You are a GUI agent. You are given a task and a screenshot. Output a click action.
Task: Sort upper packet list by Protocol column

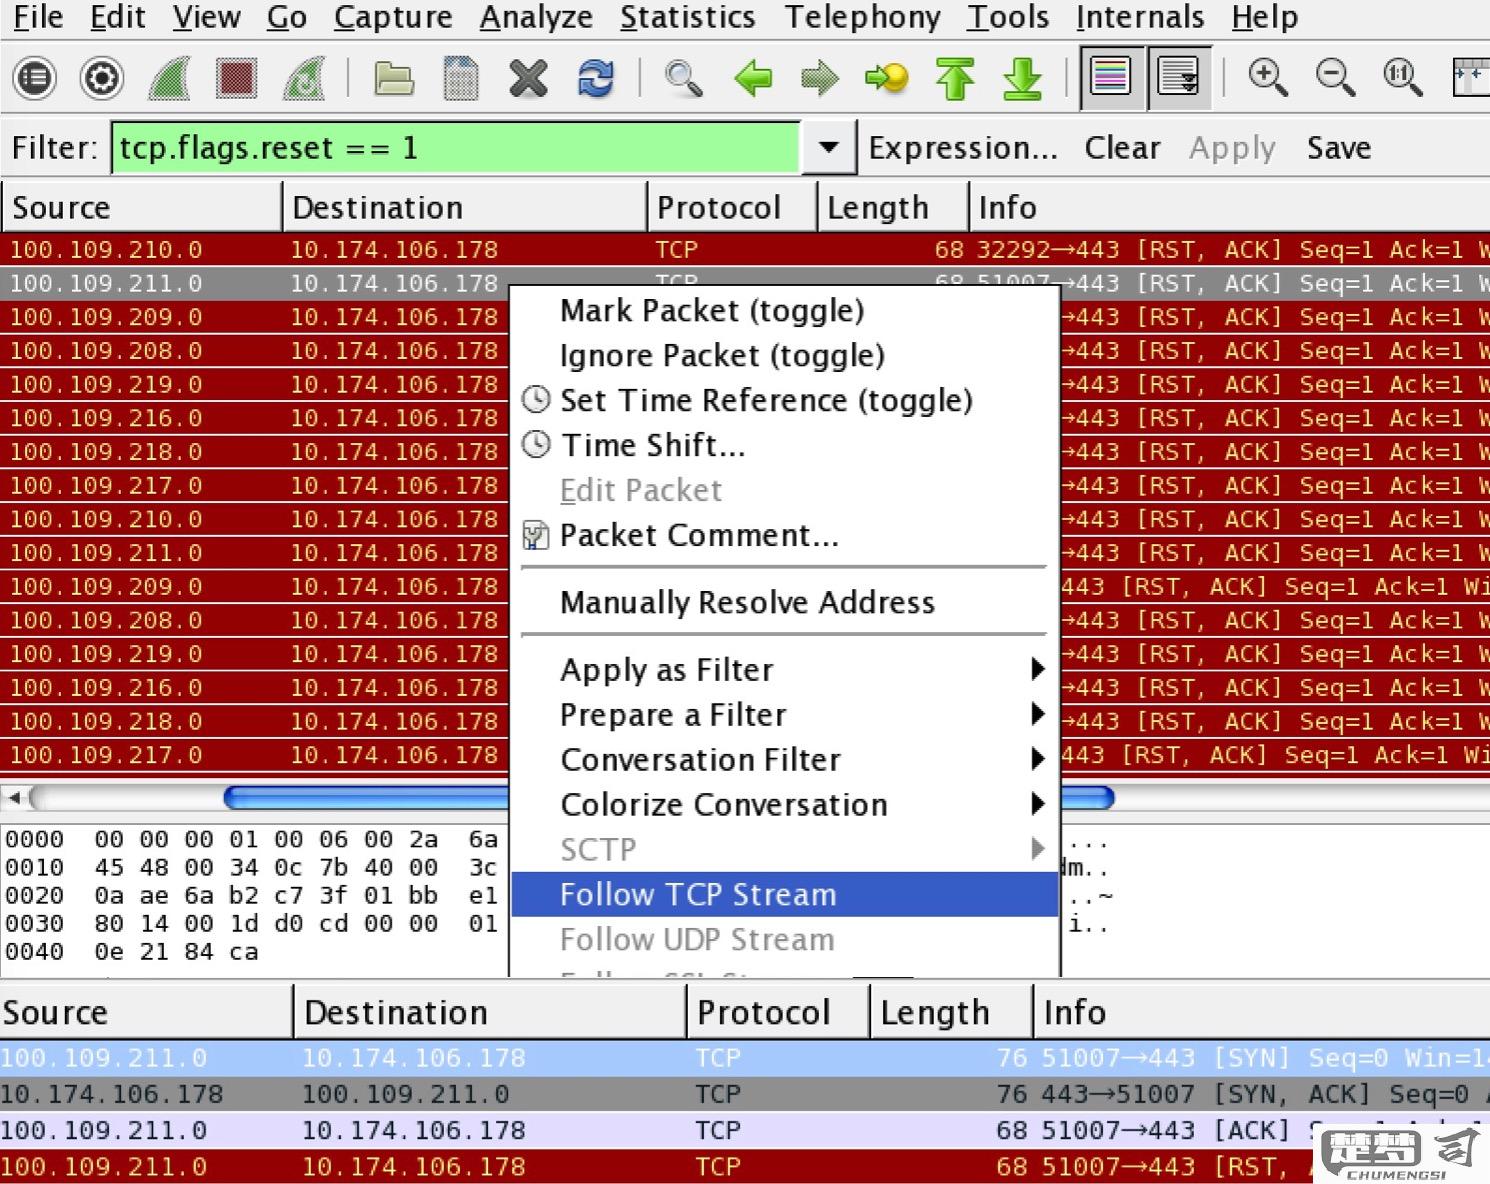click(x=732, y=207)
